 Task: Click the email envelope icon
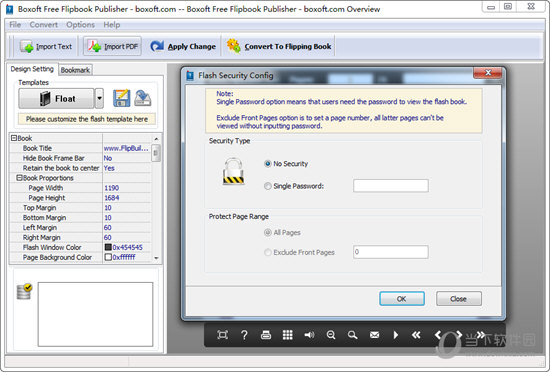(374, 335)
